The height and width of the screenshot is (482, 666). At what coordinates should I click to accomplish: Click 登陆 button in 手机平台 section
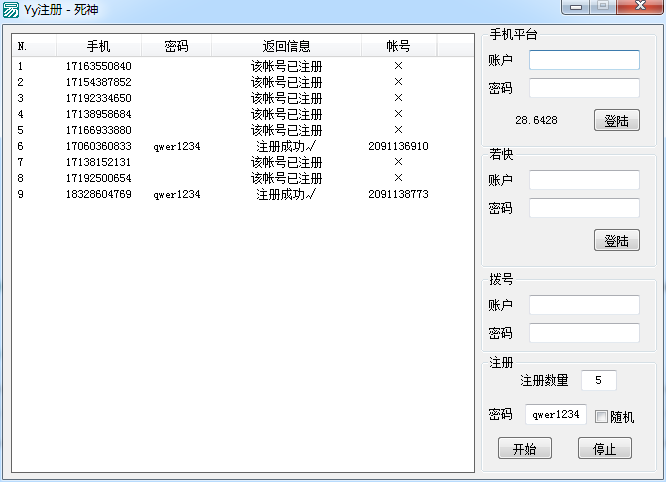(616, 121)
